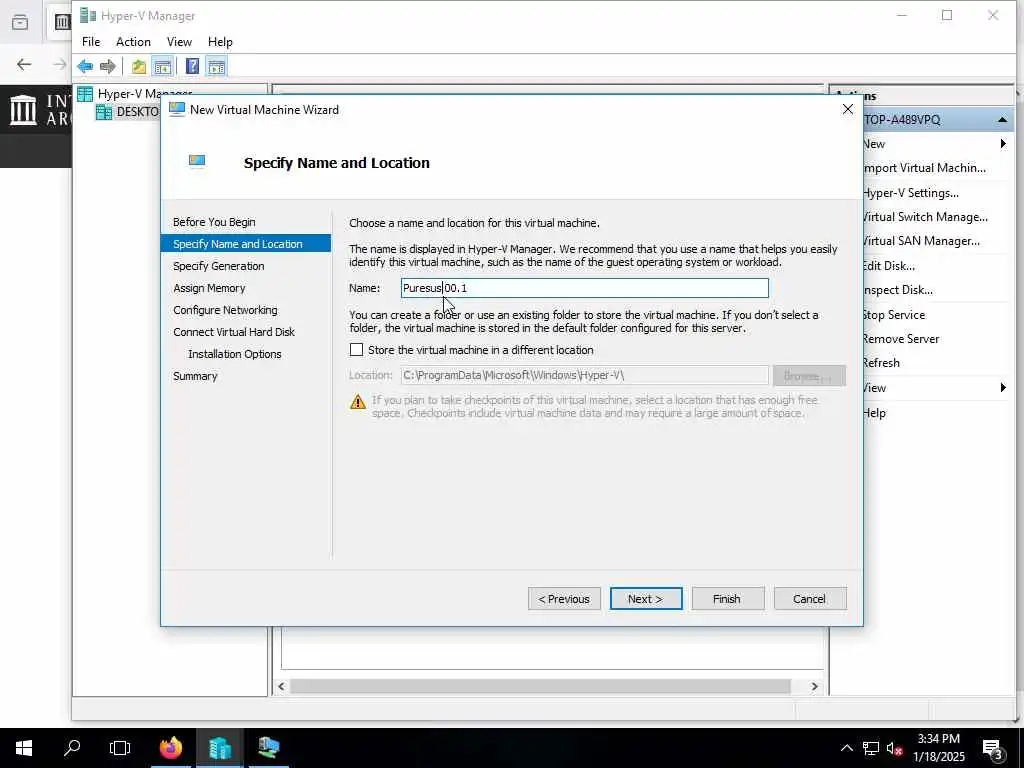This screenshot has width=1024, height=768.
Task: Click the Back arrow in Hyper-V toolbar
Action: 85,67
